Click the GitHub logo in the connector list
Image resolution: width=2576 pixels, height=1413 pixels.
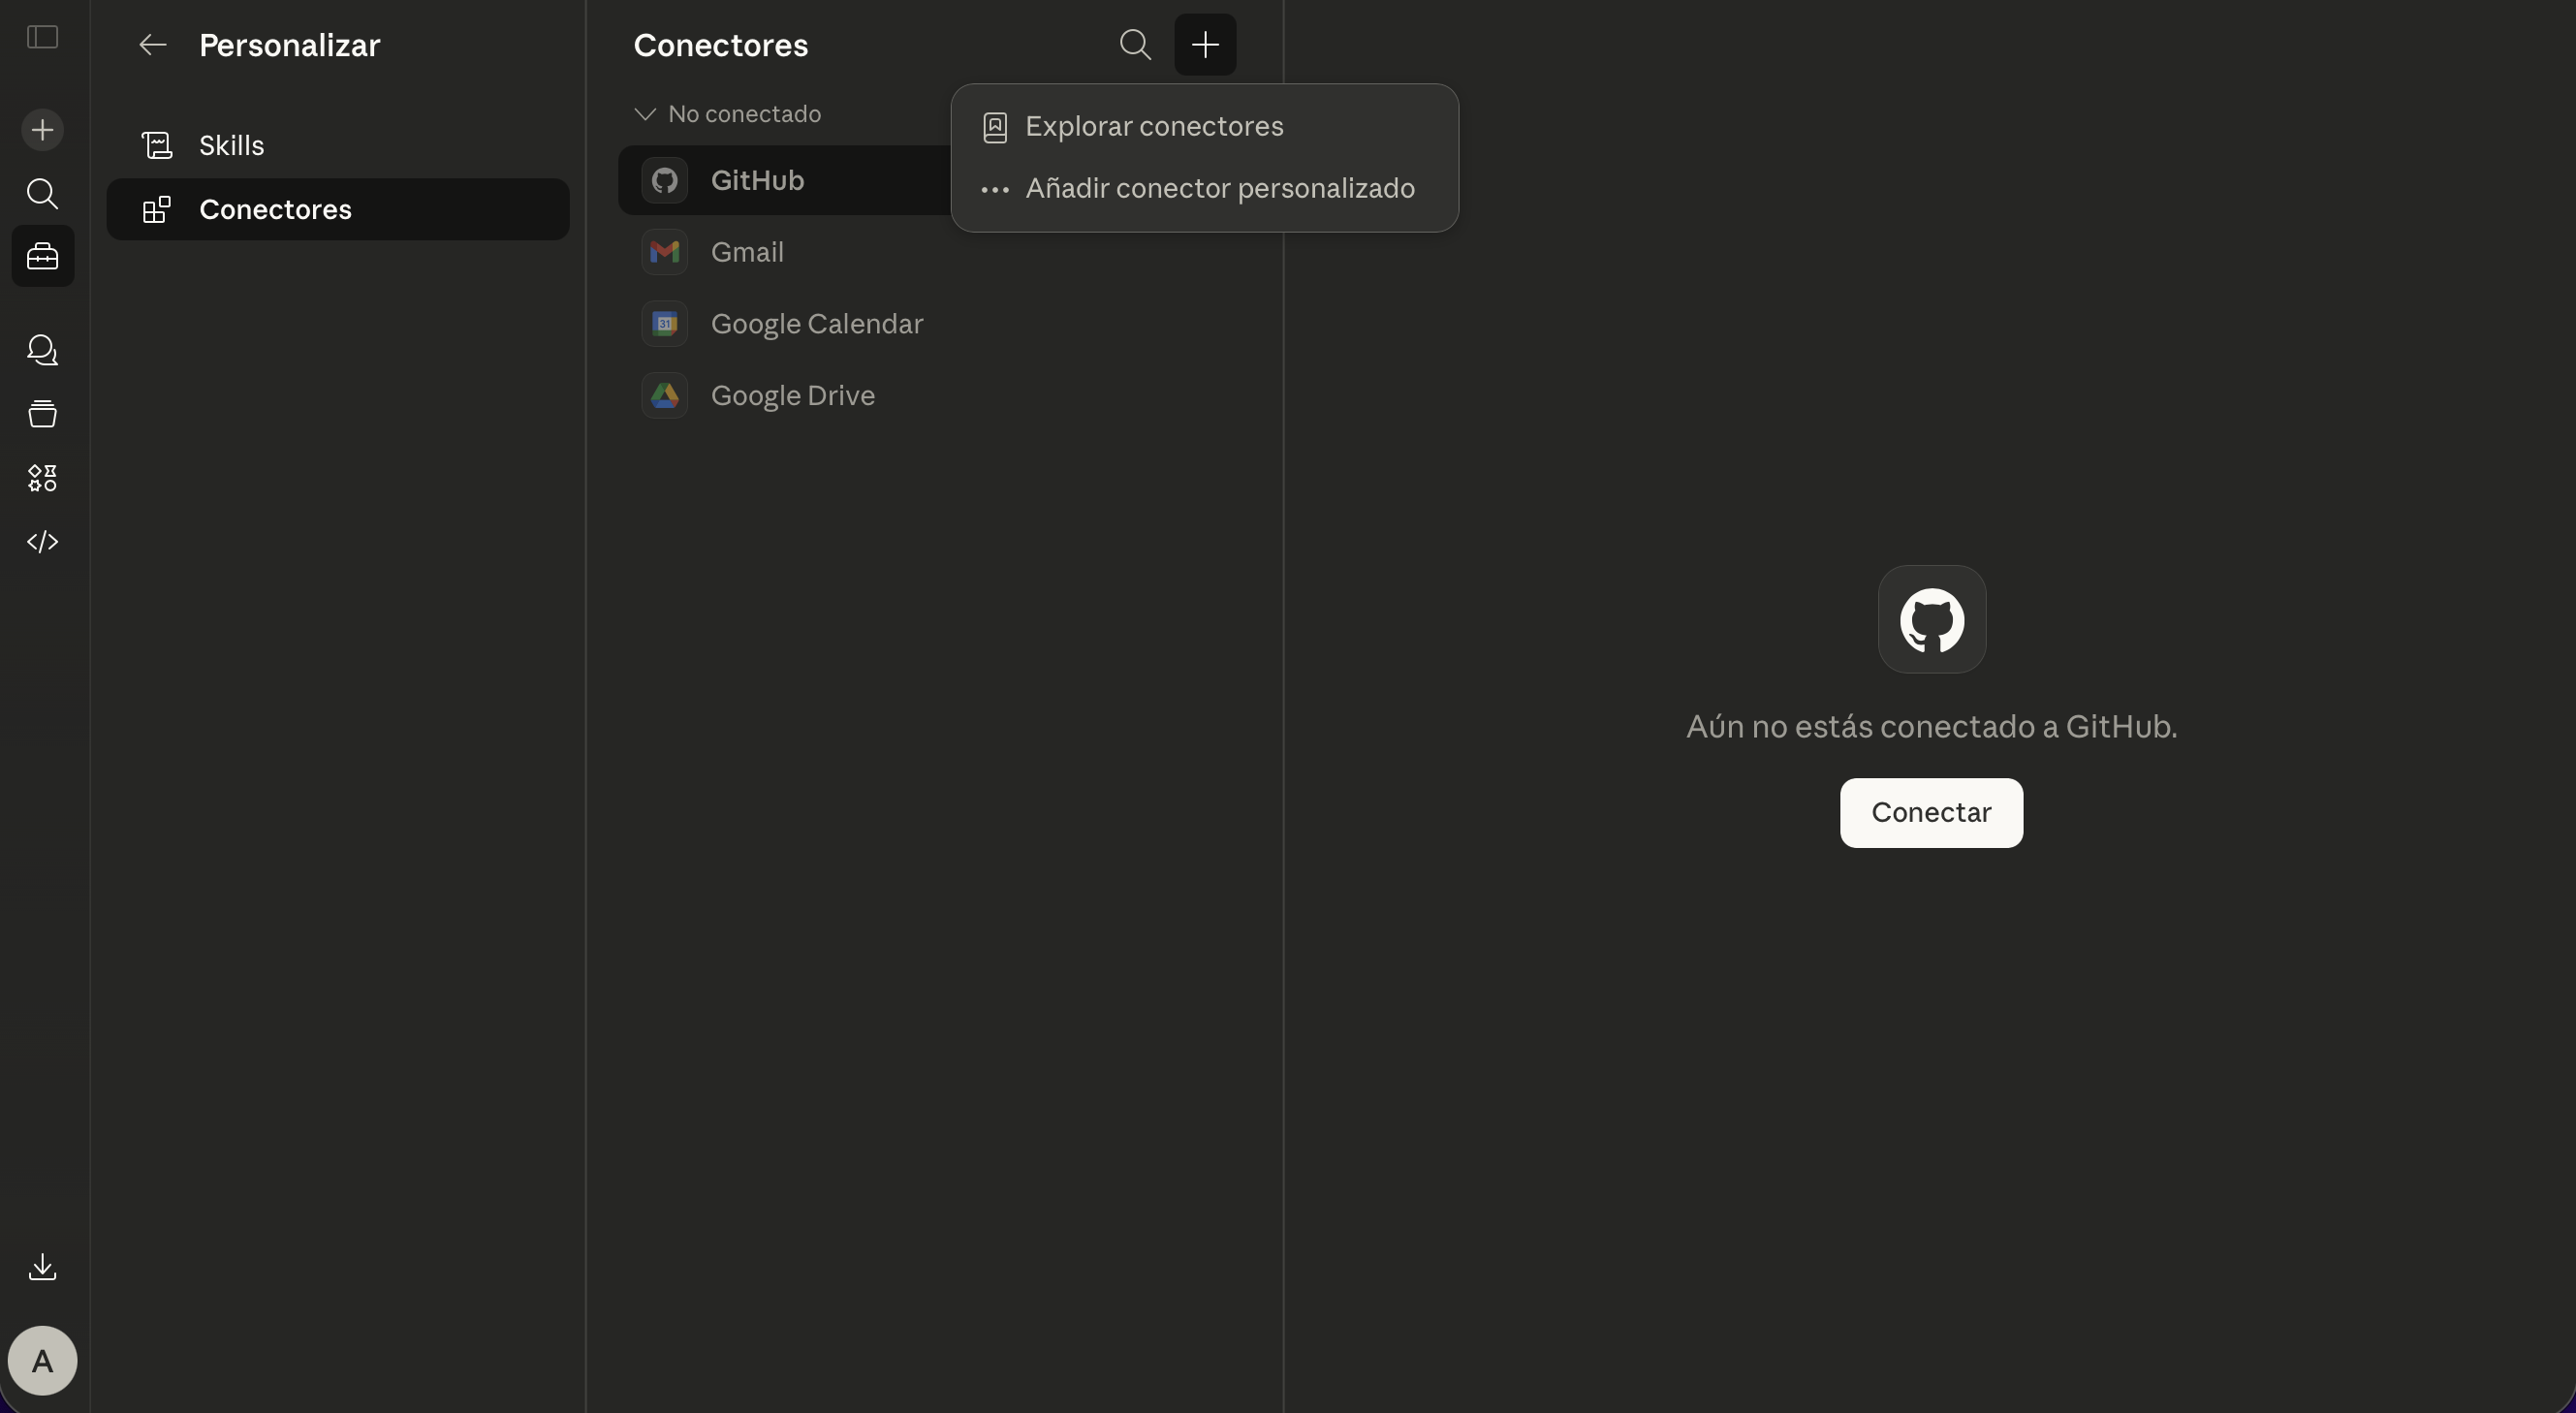click(x=665, y=180)
